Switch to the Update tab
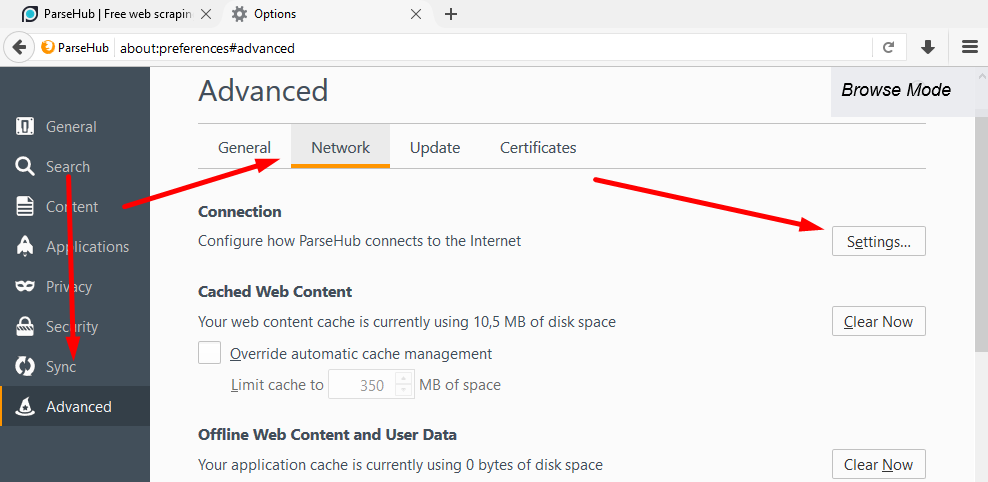988x482 pixels. click(x=435, y=147)
